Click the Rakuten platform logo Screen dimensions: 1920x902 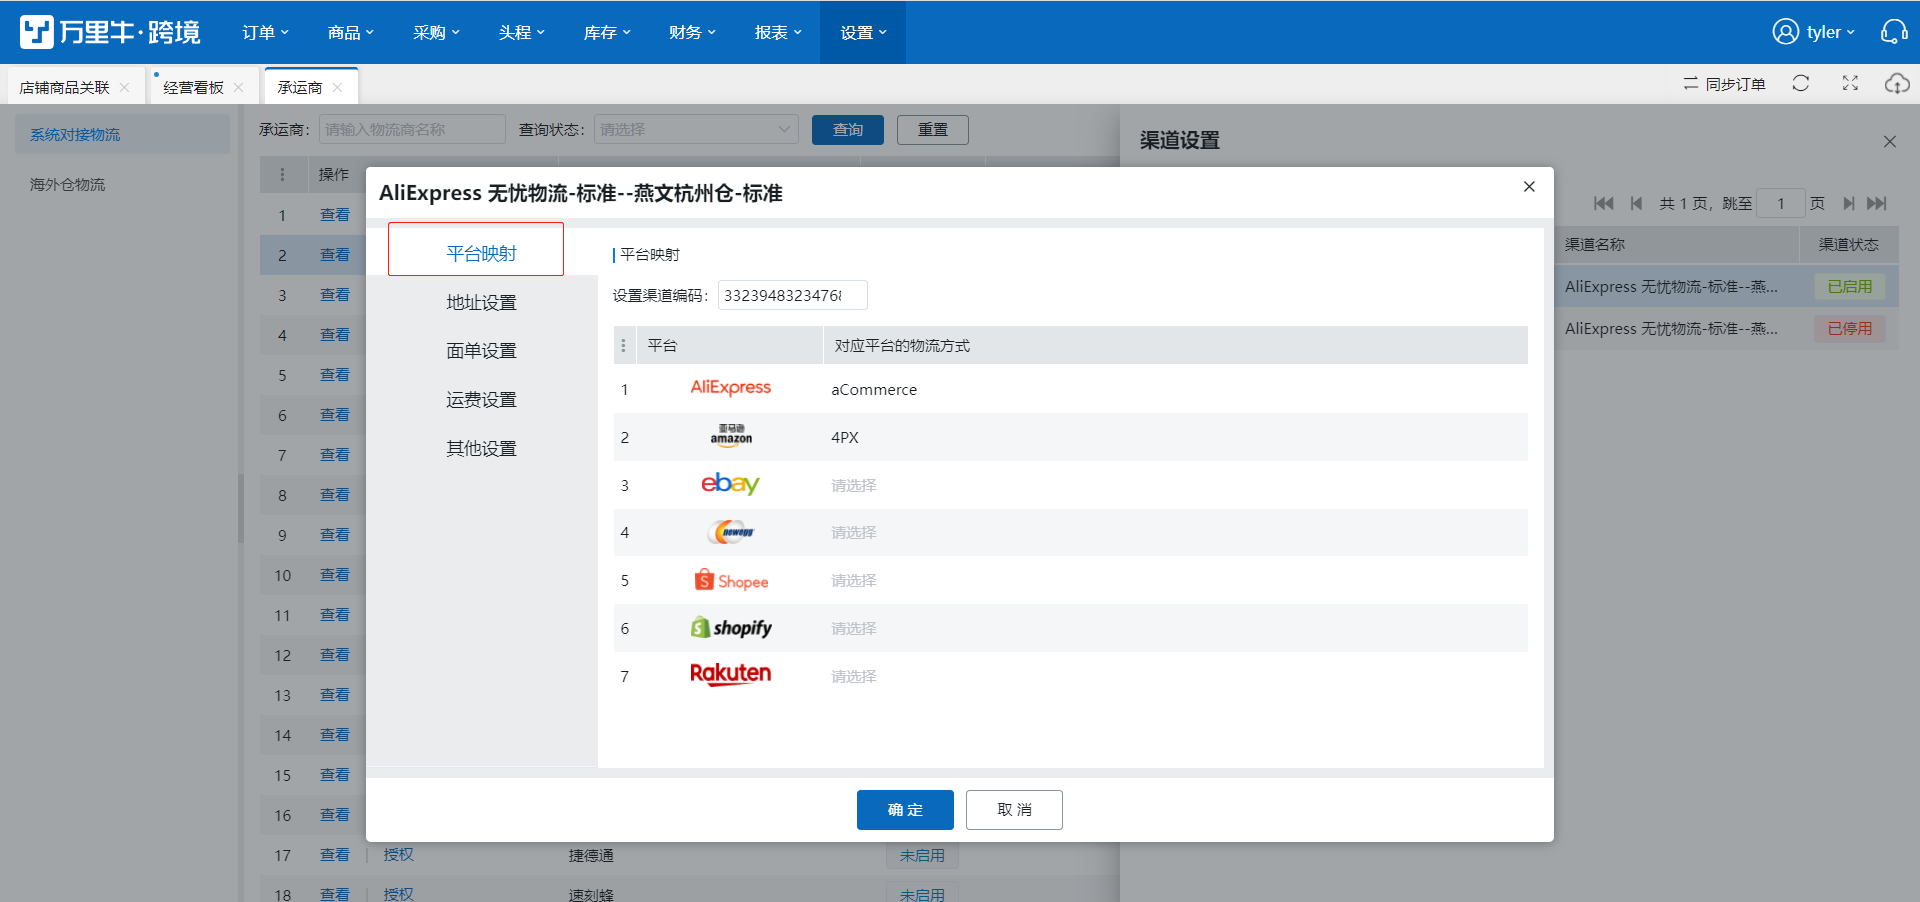[731, 675]
